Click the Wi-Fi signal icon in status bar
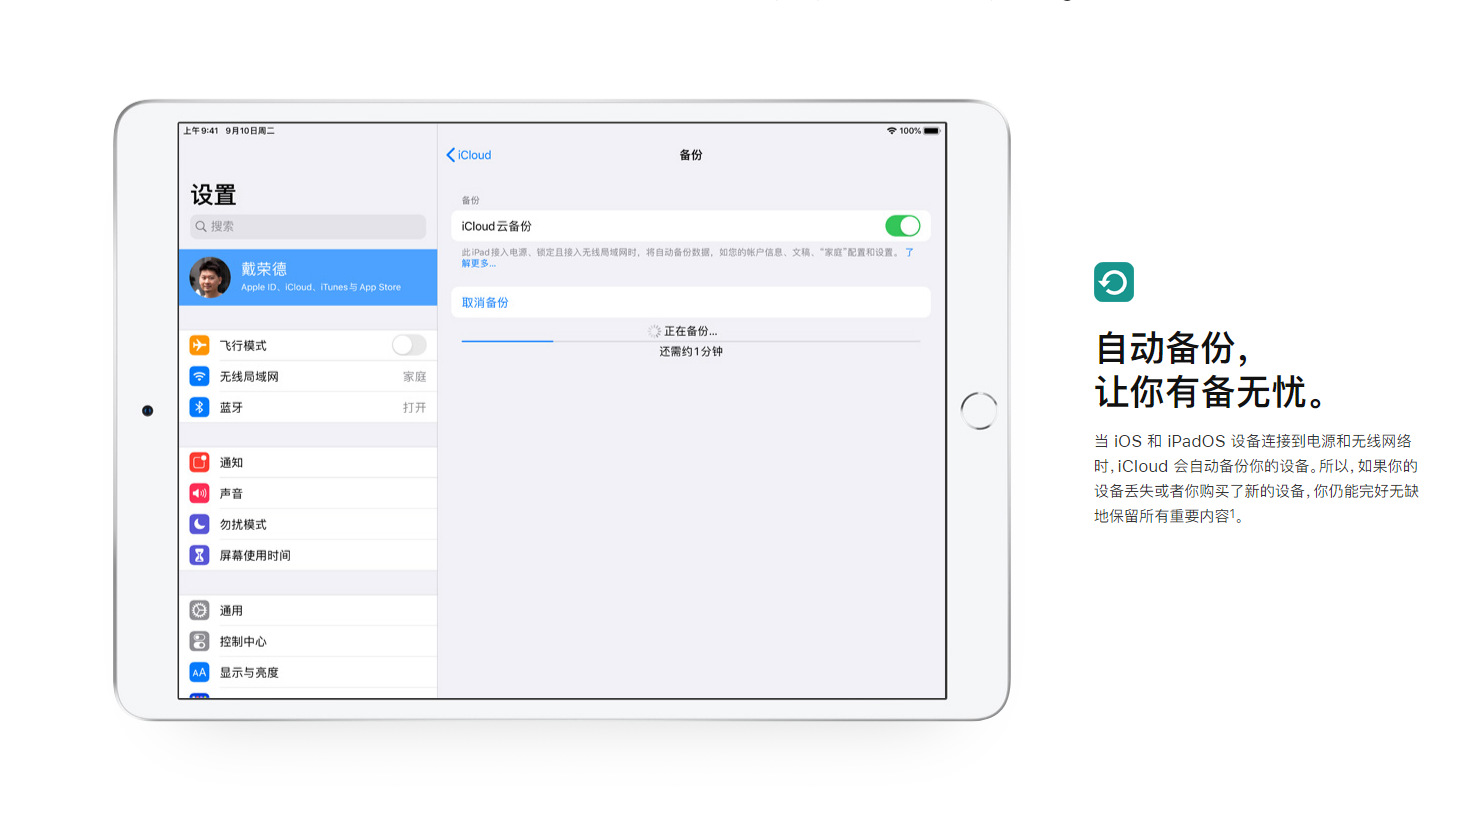Image resolution: width=1467 pixels, height=827 pixels. point(891,131)
